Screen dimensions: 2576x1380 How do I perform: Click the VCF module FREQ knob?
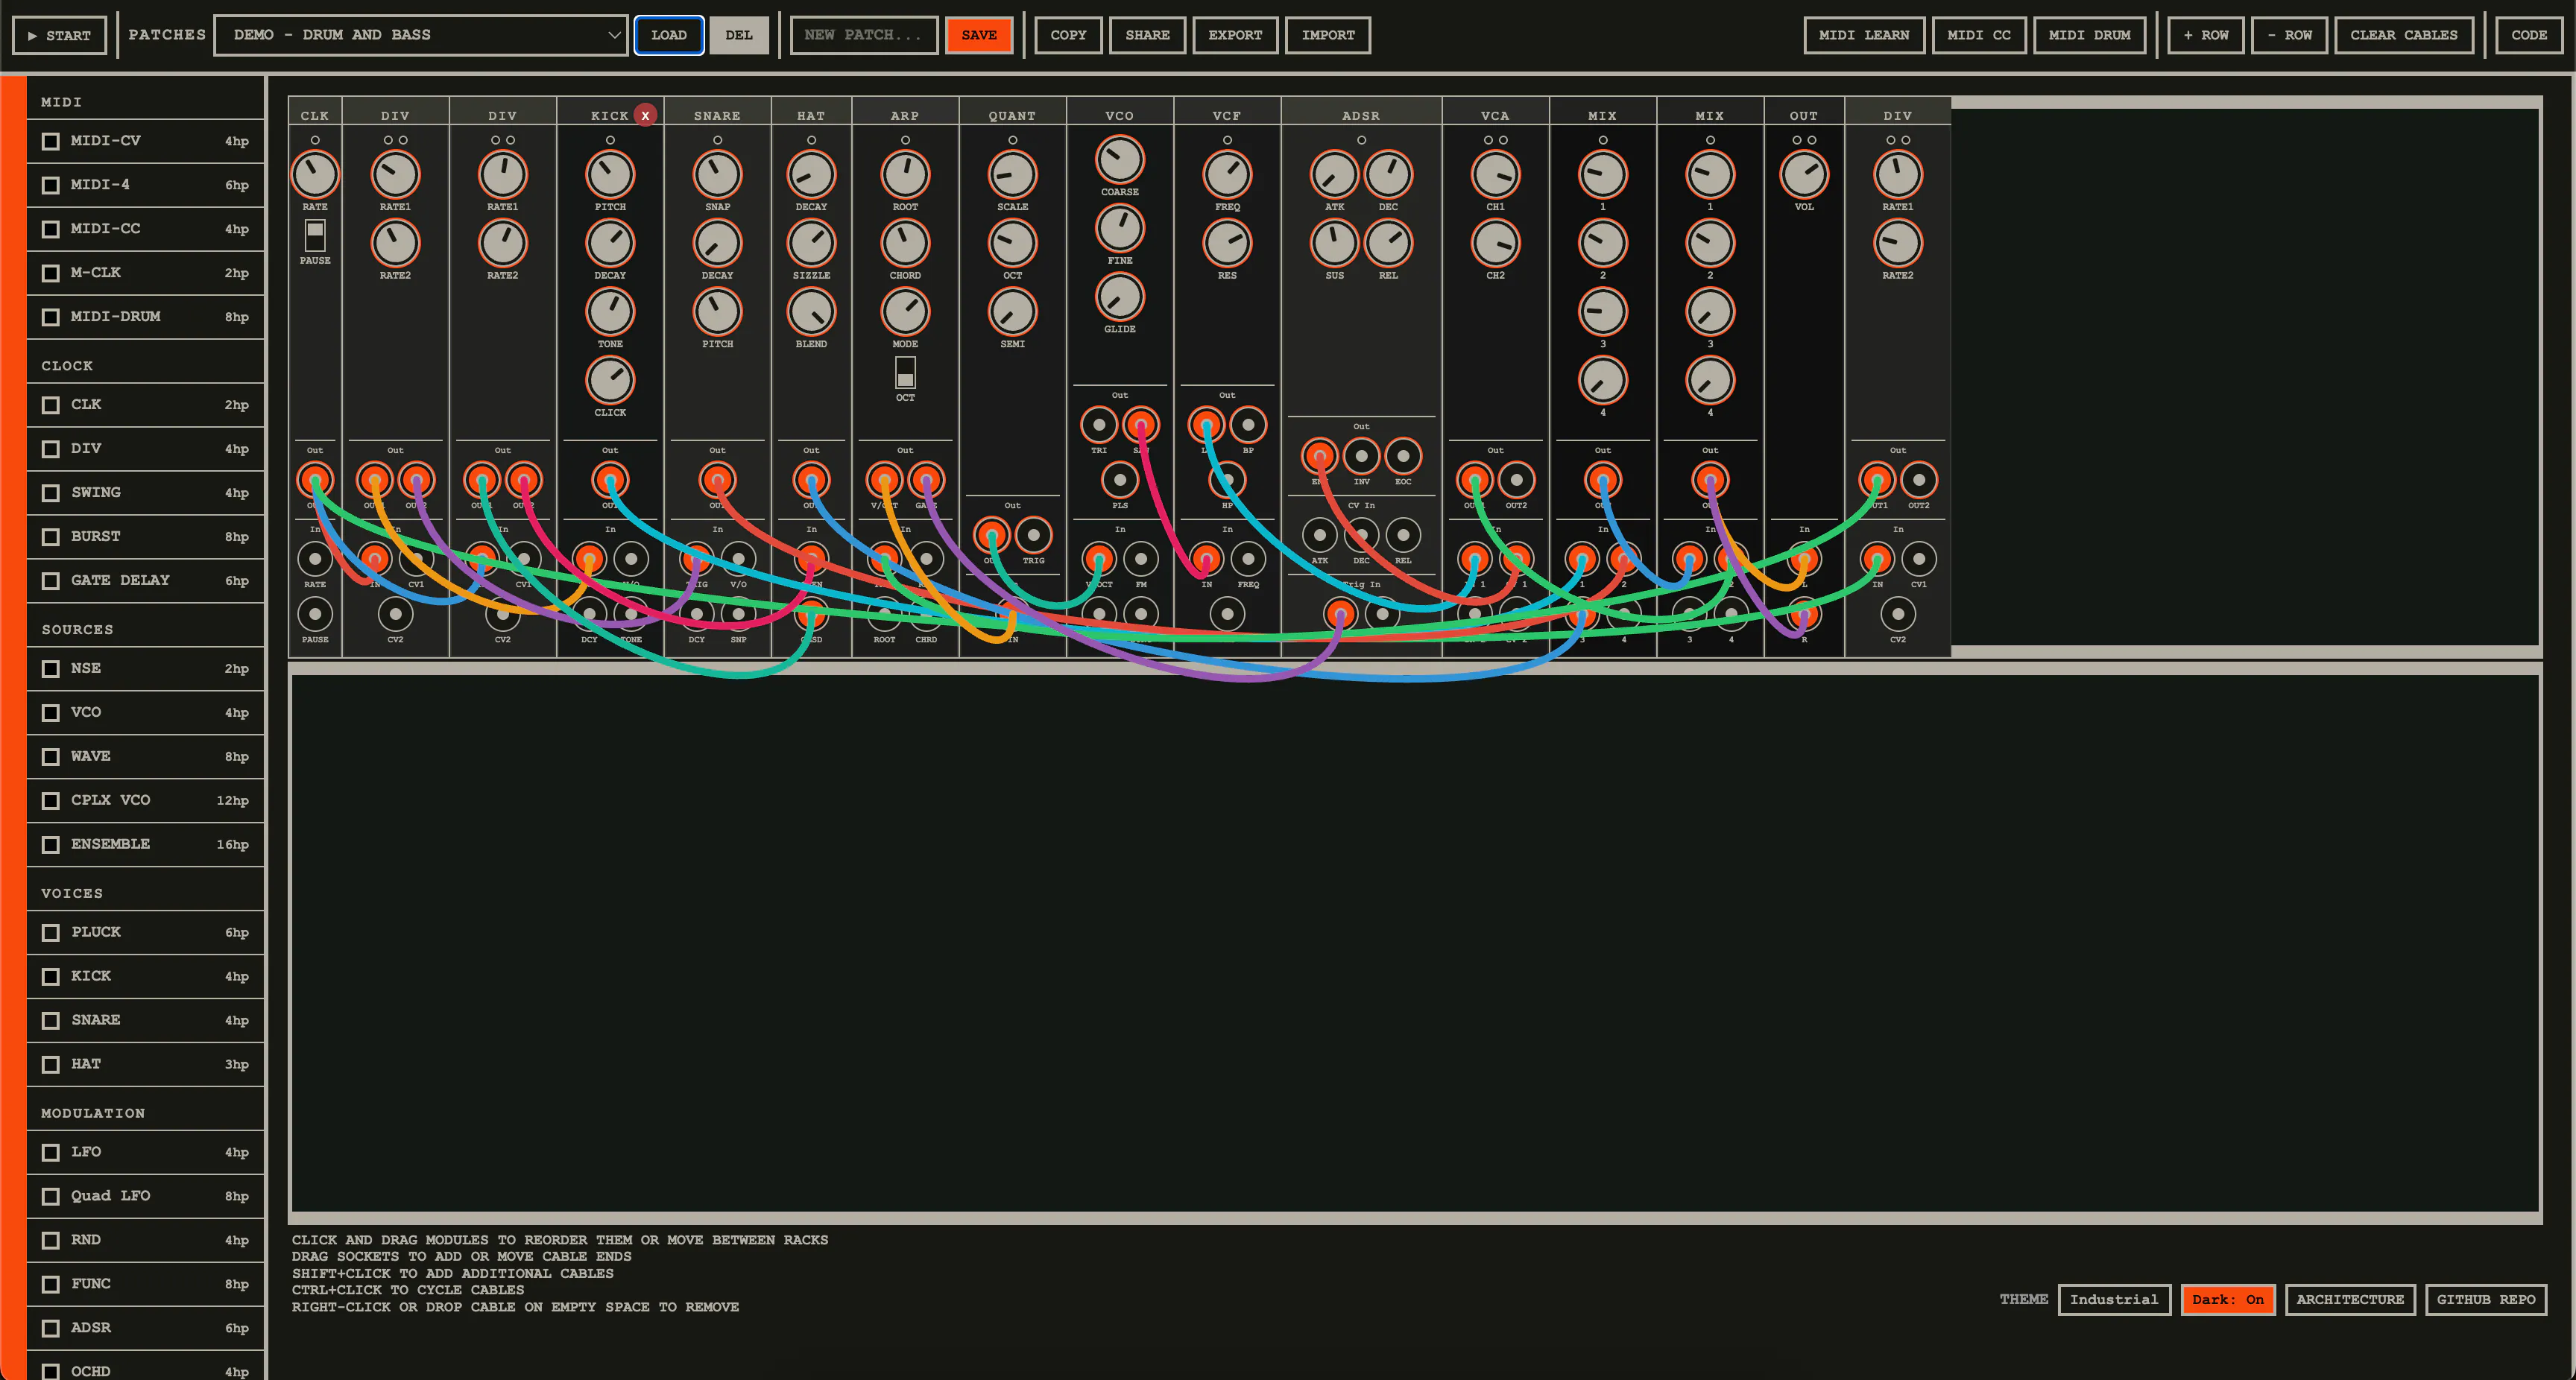(x=1227, y=175)
